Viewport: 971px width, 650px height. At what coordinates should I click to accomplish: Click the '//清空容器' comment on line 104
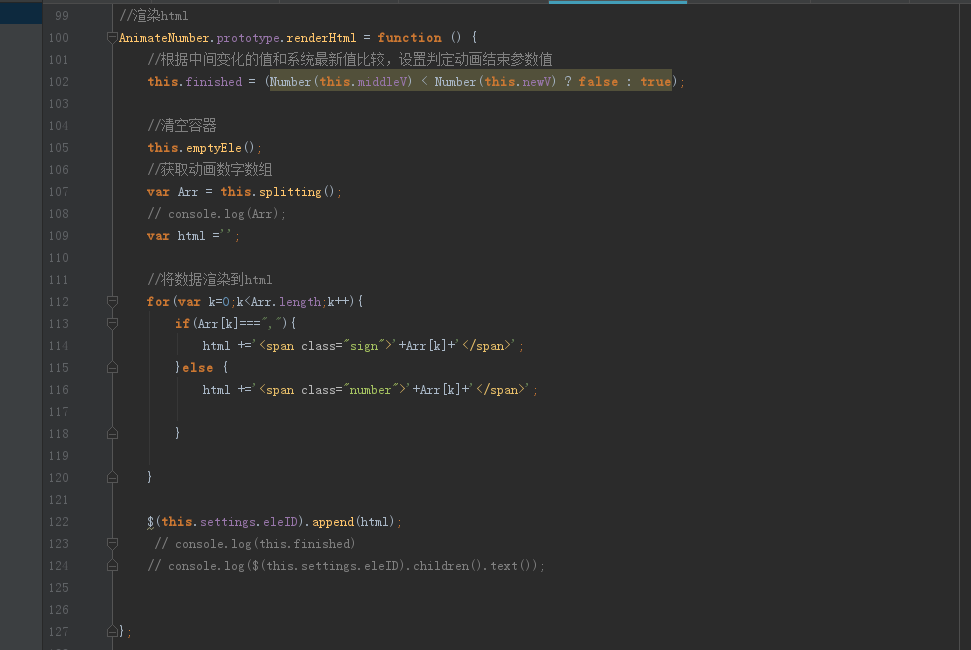tap(182, 126)
